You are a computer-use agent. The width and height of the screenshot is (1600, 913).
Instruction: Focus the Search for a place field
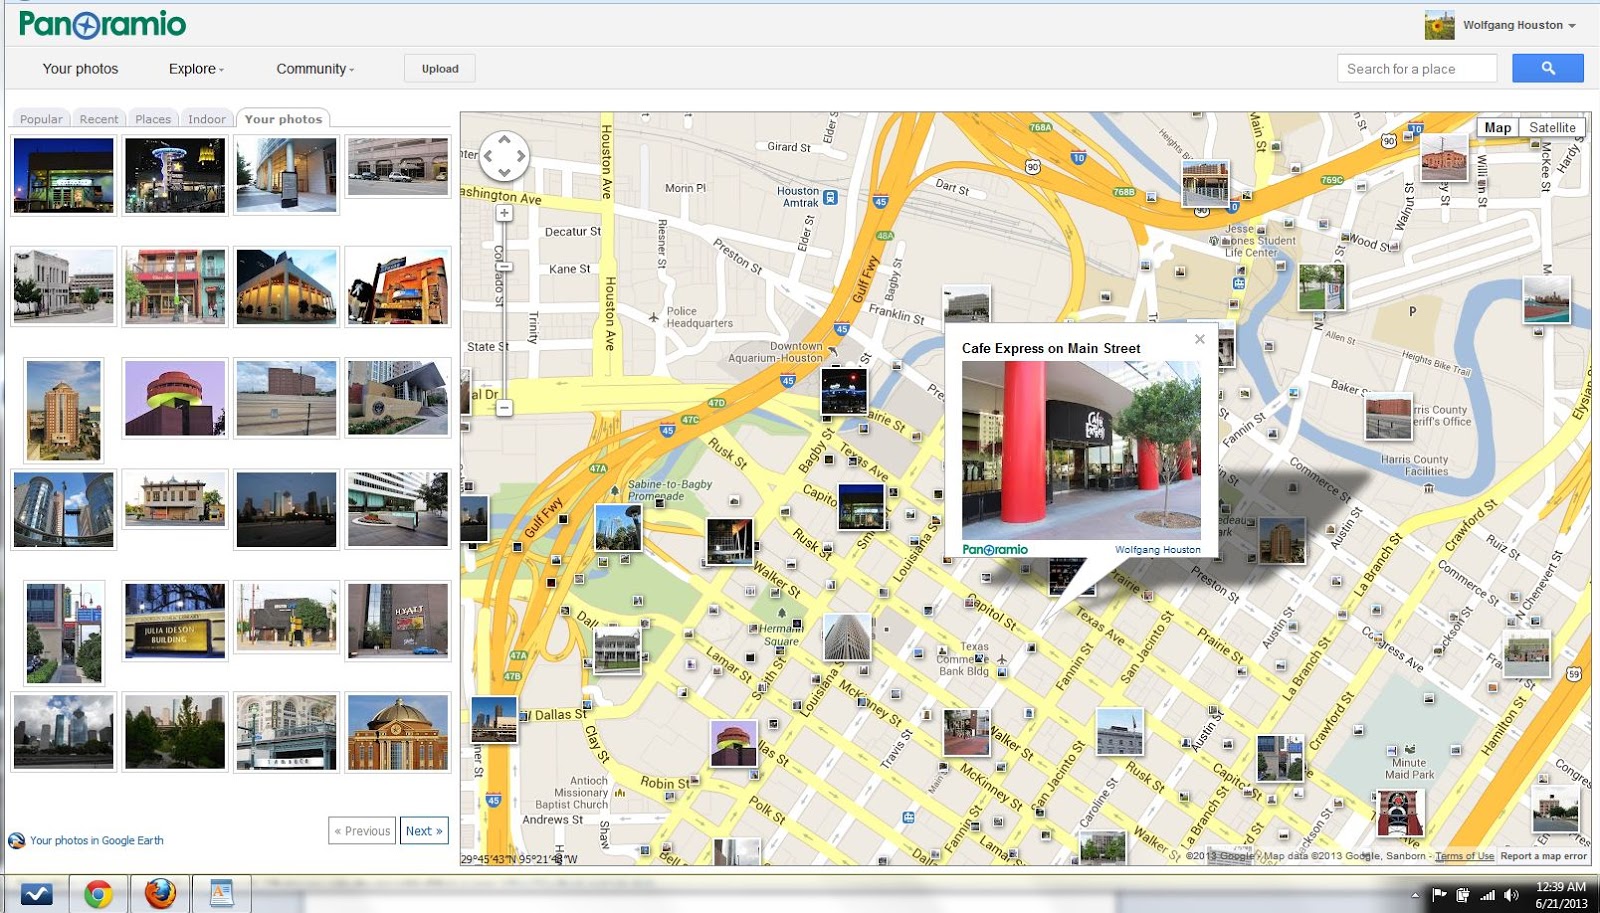click(1417, 68)
